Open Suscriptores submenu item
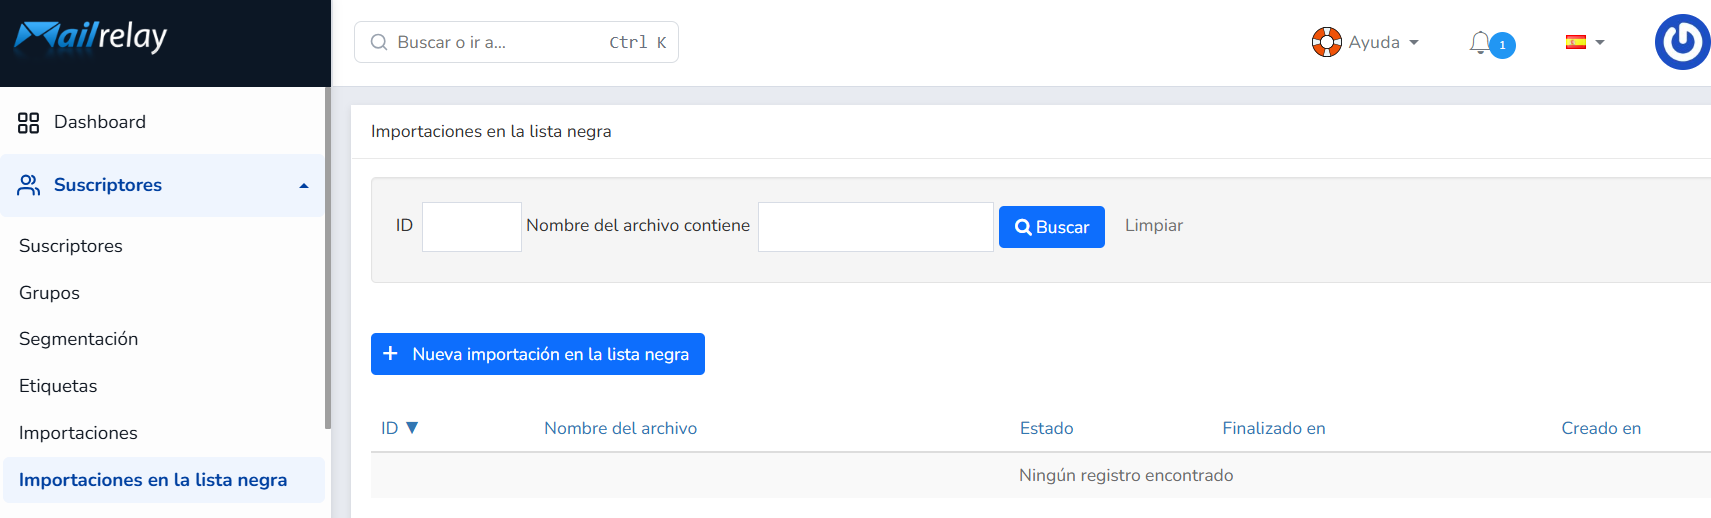1711x518 pixels. (x=71, y=246)
